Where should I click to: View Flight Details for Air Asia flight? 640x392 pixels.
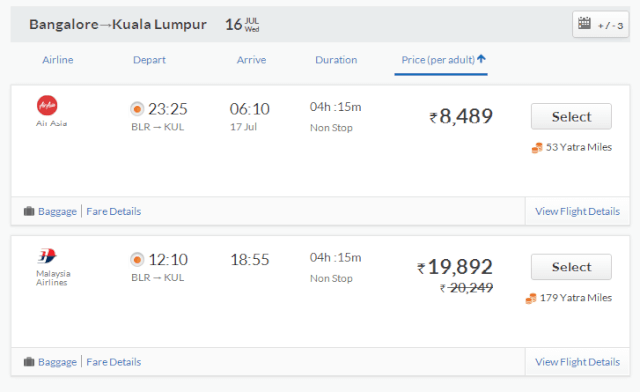pos(577,212)
